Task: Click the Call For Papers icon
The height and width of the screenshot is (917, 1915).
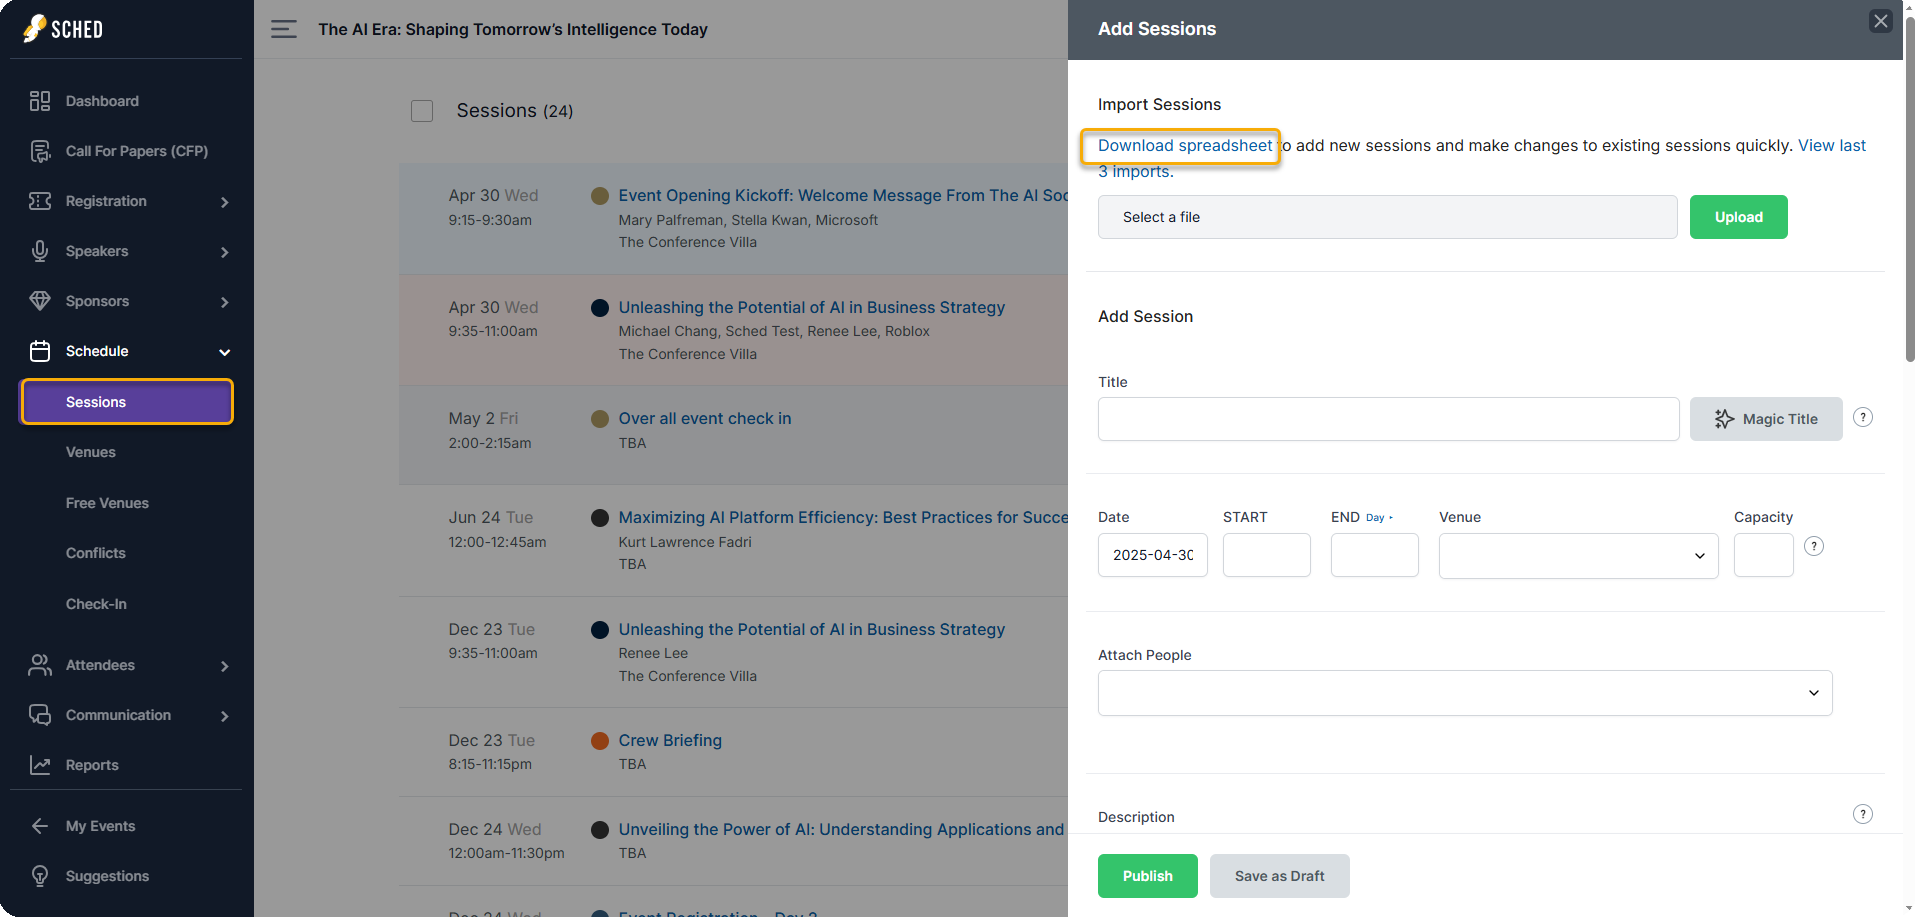Action: pyautogui.click(x=40, y=151)
